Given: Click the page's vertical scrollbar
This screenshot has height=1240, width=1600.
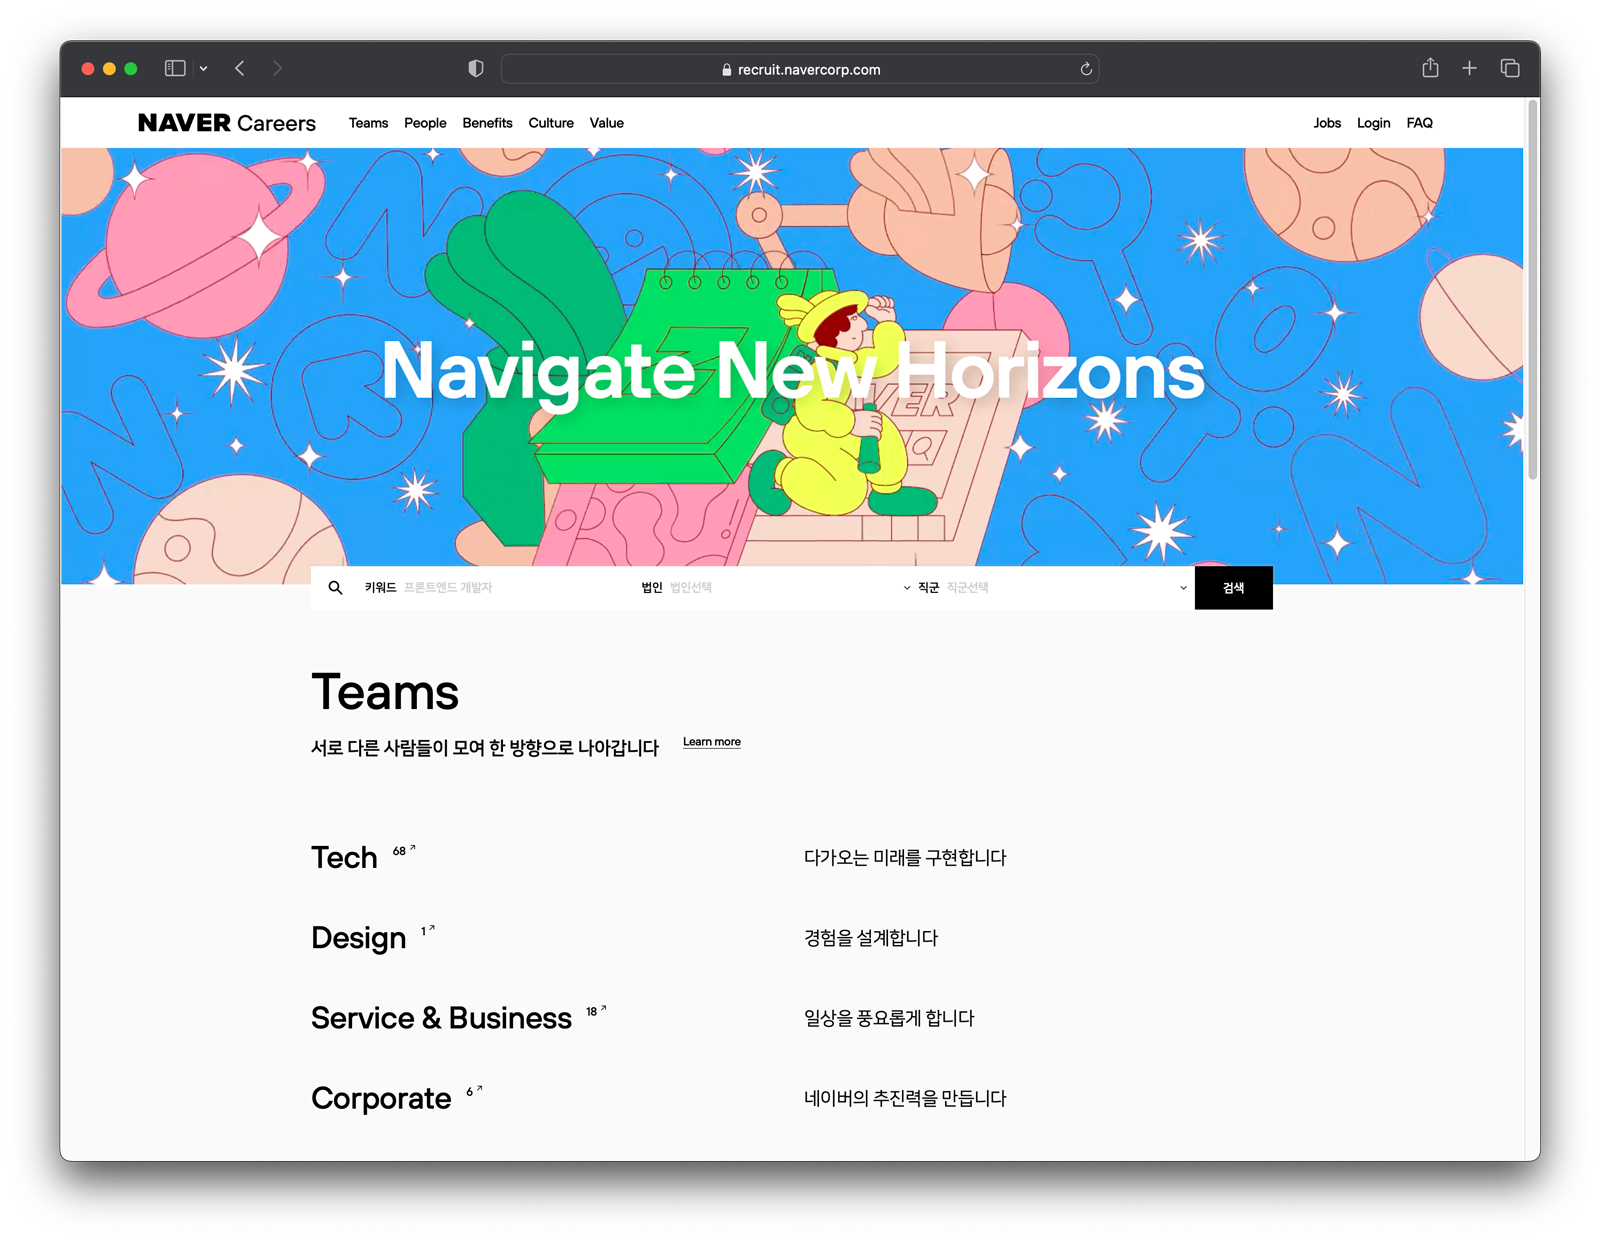Looking at the screenshot, I should pyautogui.click(x=1532, y=290).
